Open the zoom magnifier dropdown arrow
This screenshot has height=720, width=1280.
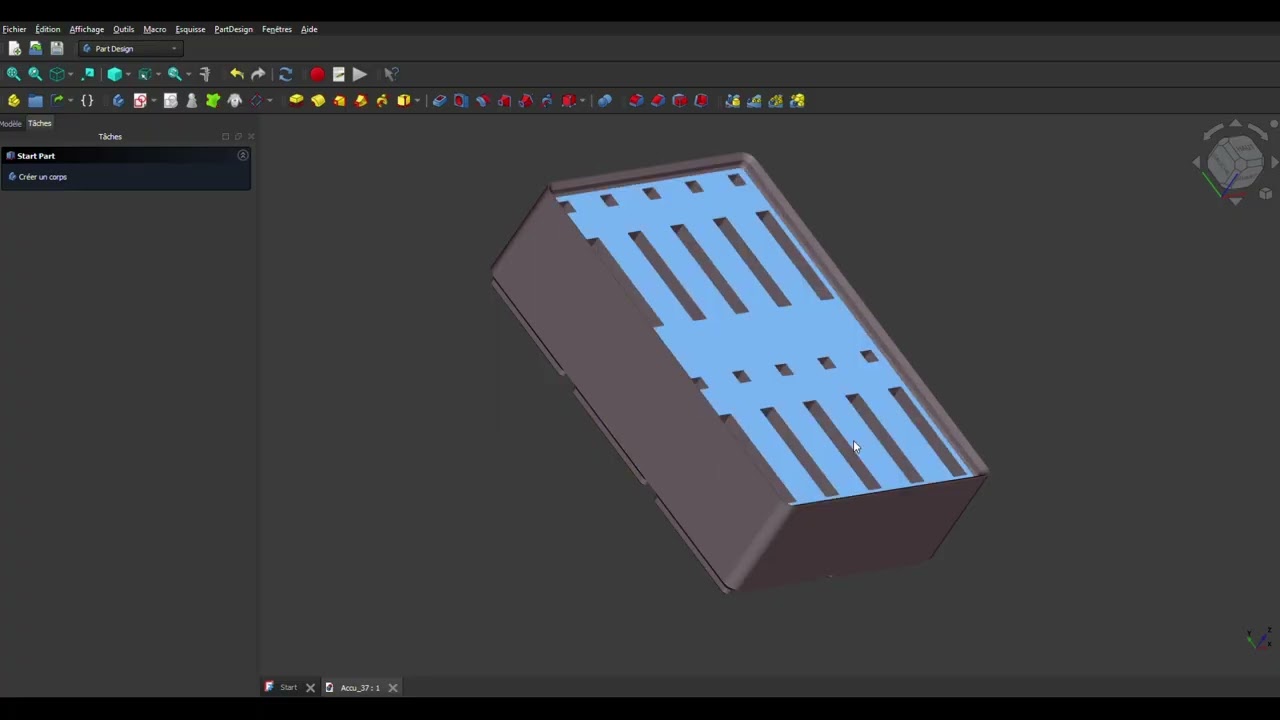click(x=189, y=74)
